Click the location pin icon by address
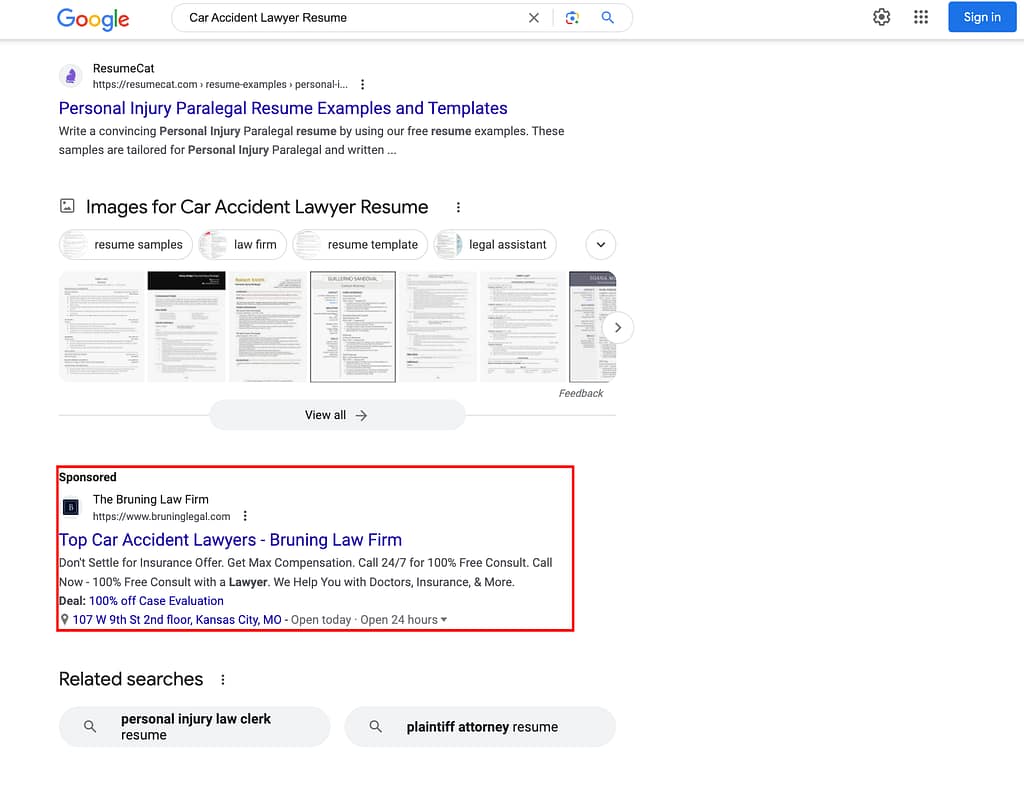1024x812 pixels. point(65,619)
